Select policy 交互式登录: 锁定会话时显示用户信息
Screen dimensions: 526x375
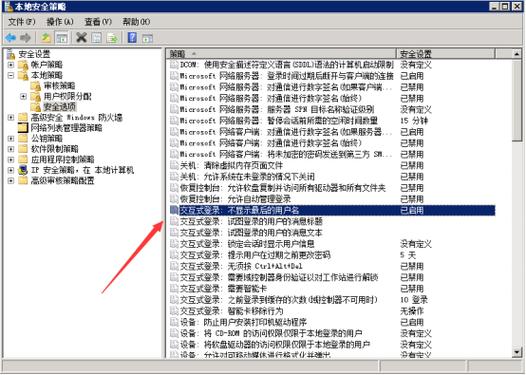click(x=247, y=244)
